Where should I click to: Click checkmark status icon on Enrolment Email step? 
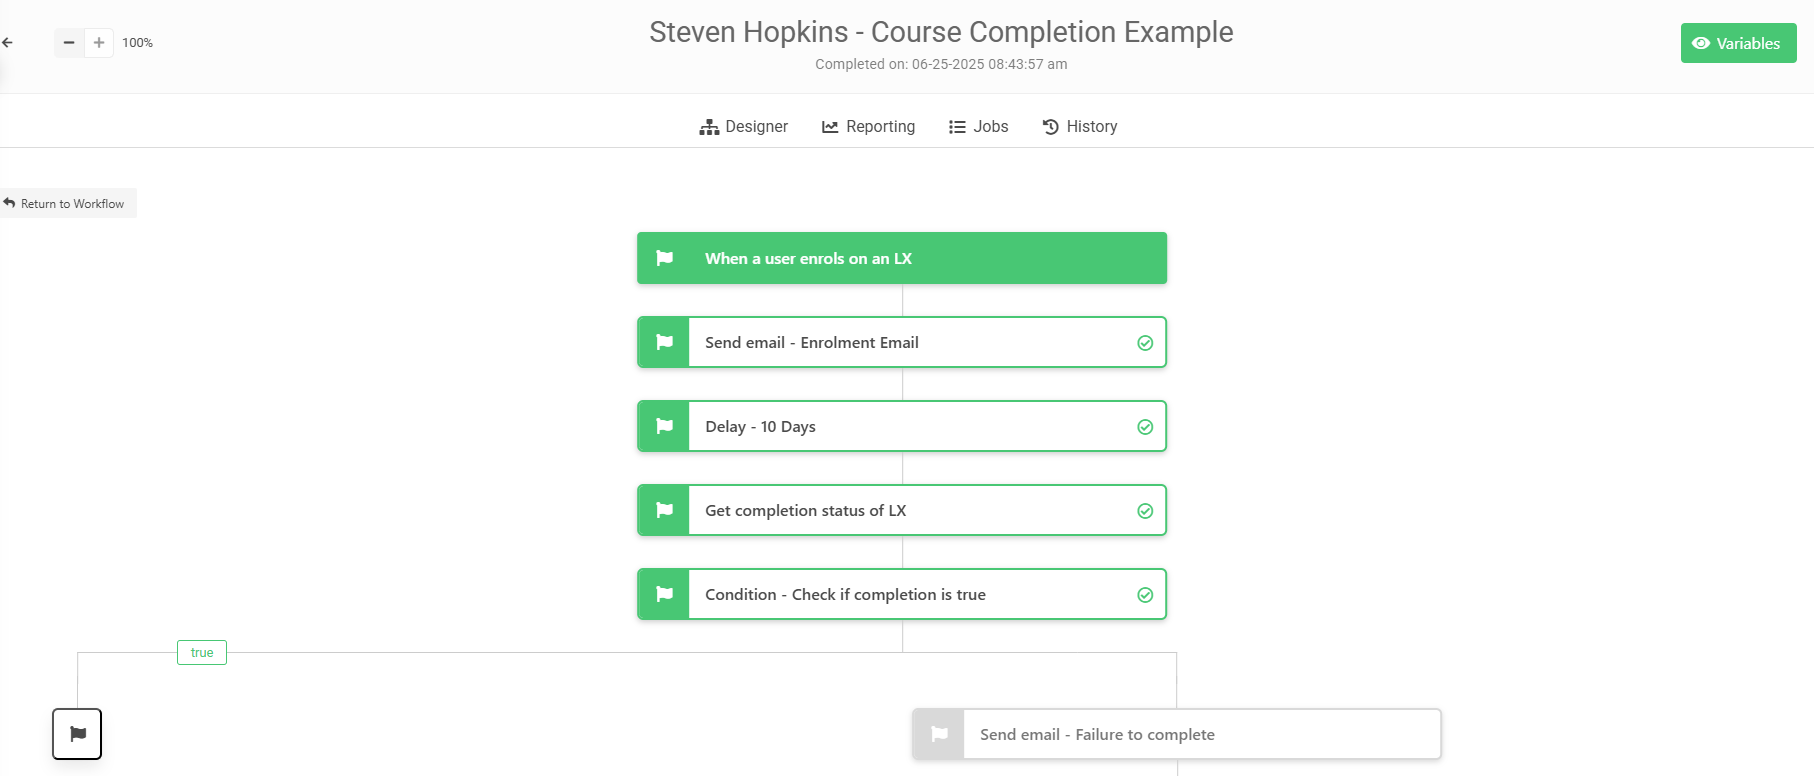[x=1145, y=343]
